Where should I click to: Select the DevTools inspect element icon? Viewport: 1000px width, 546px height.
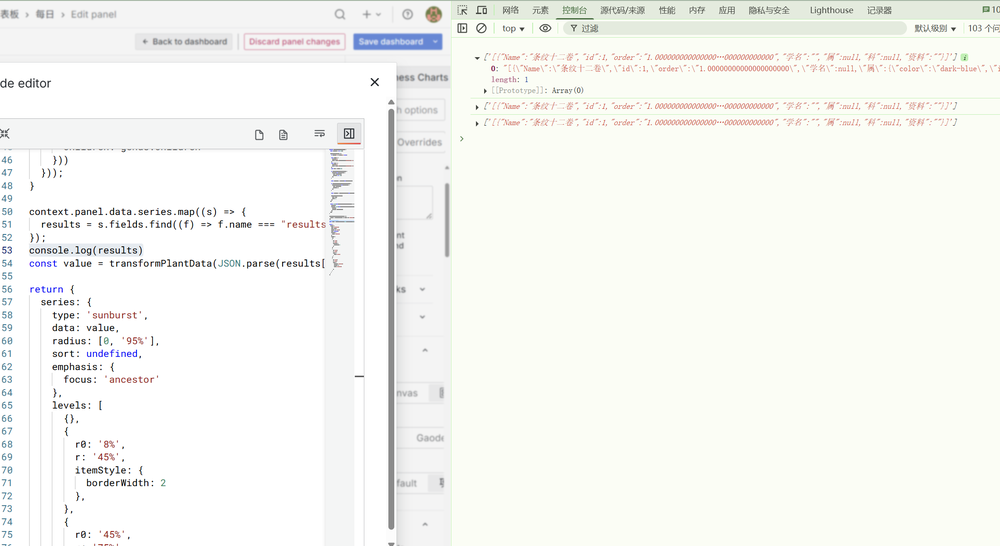[462, 10]
